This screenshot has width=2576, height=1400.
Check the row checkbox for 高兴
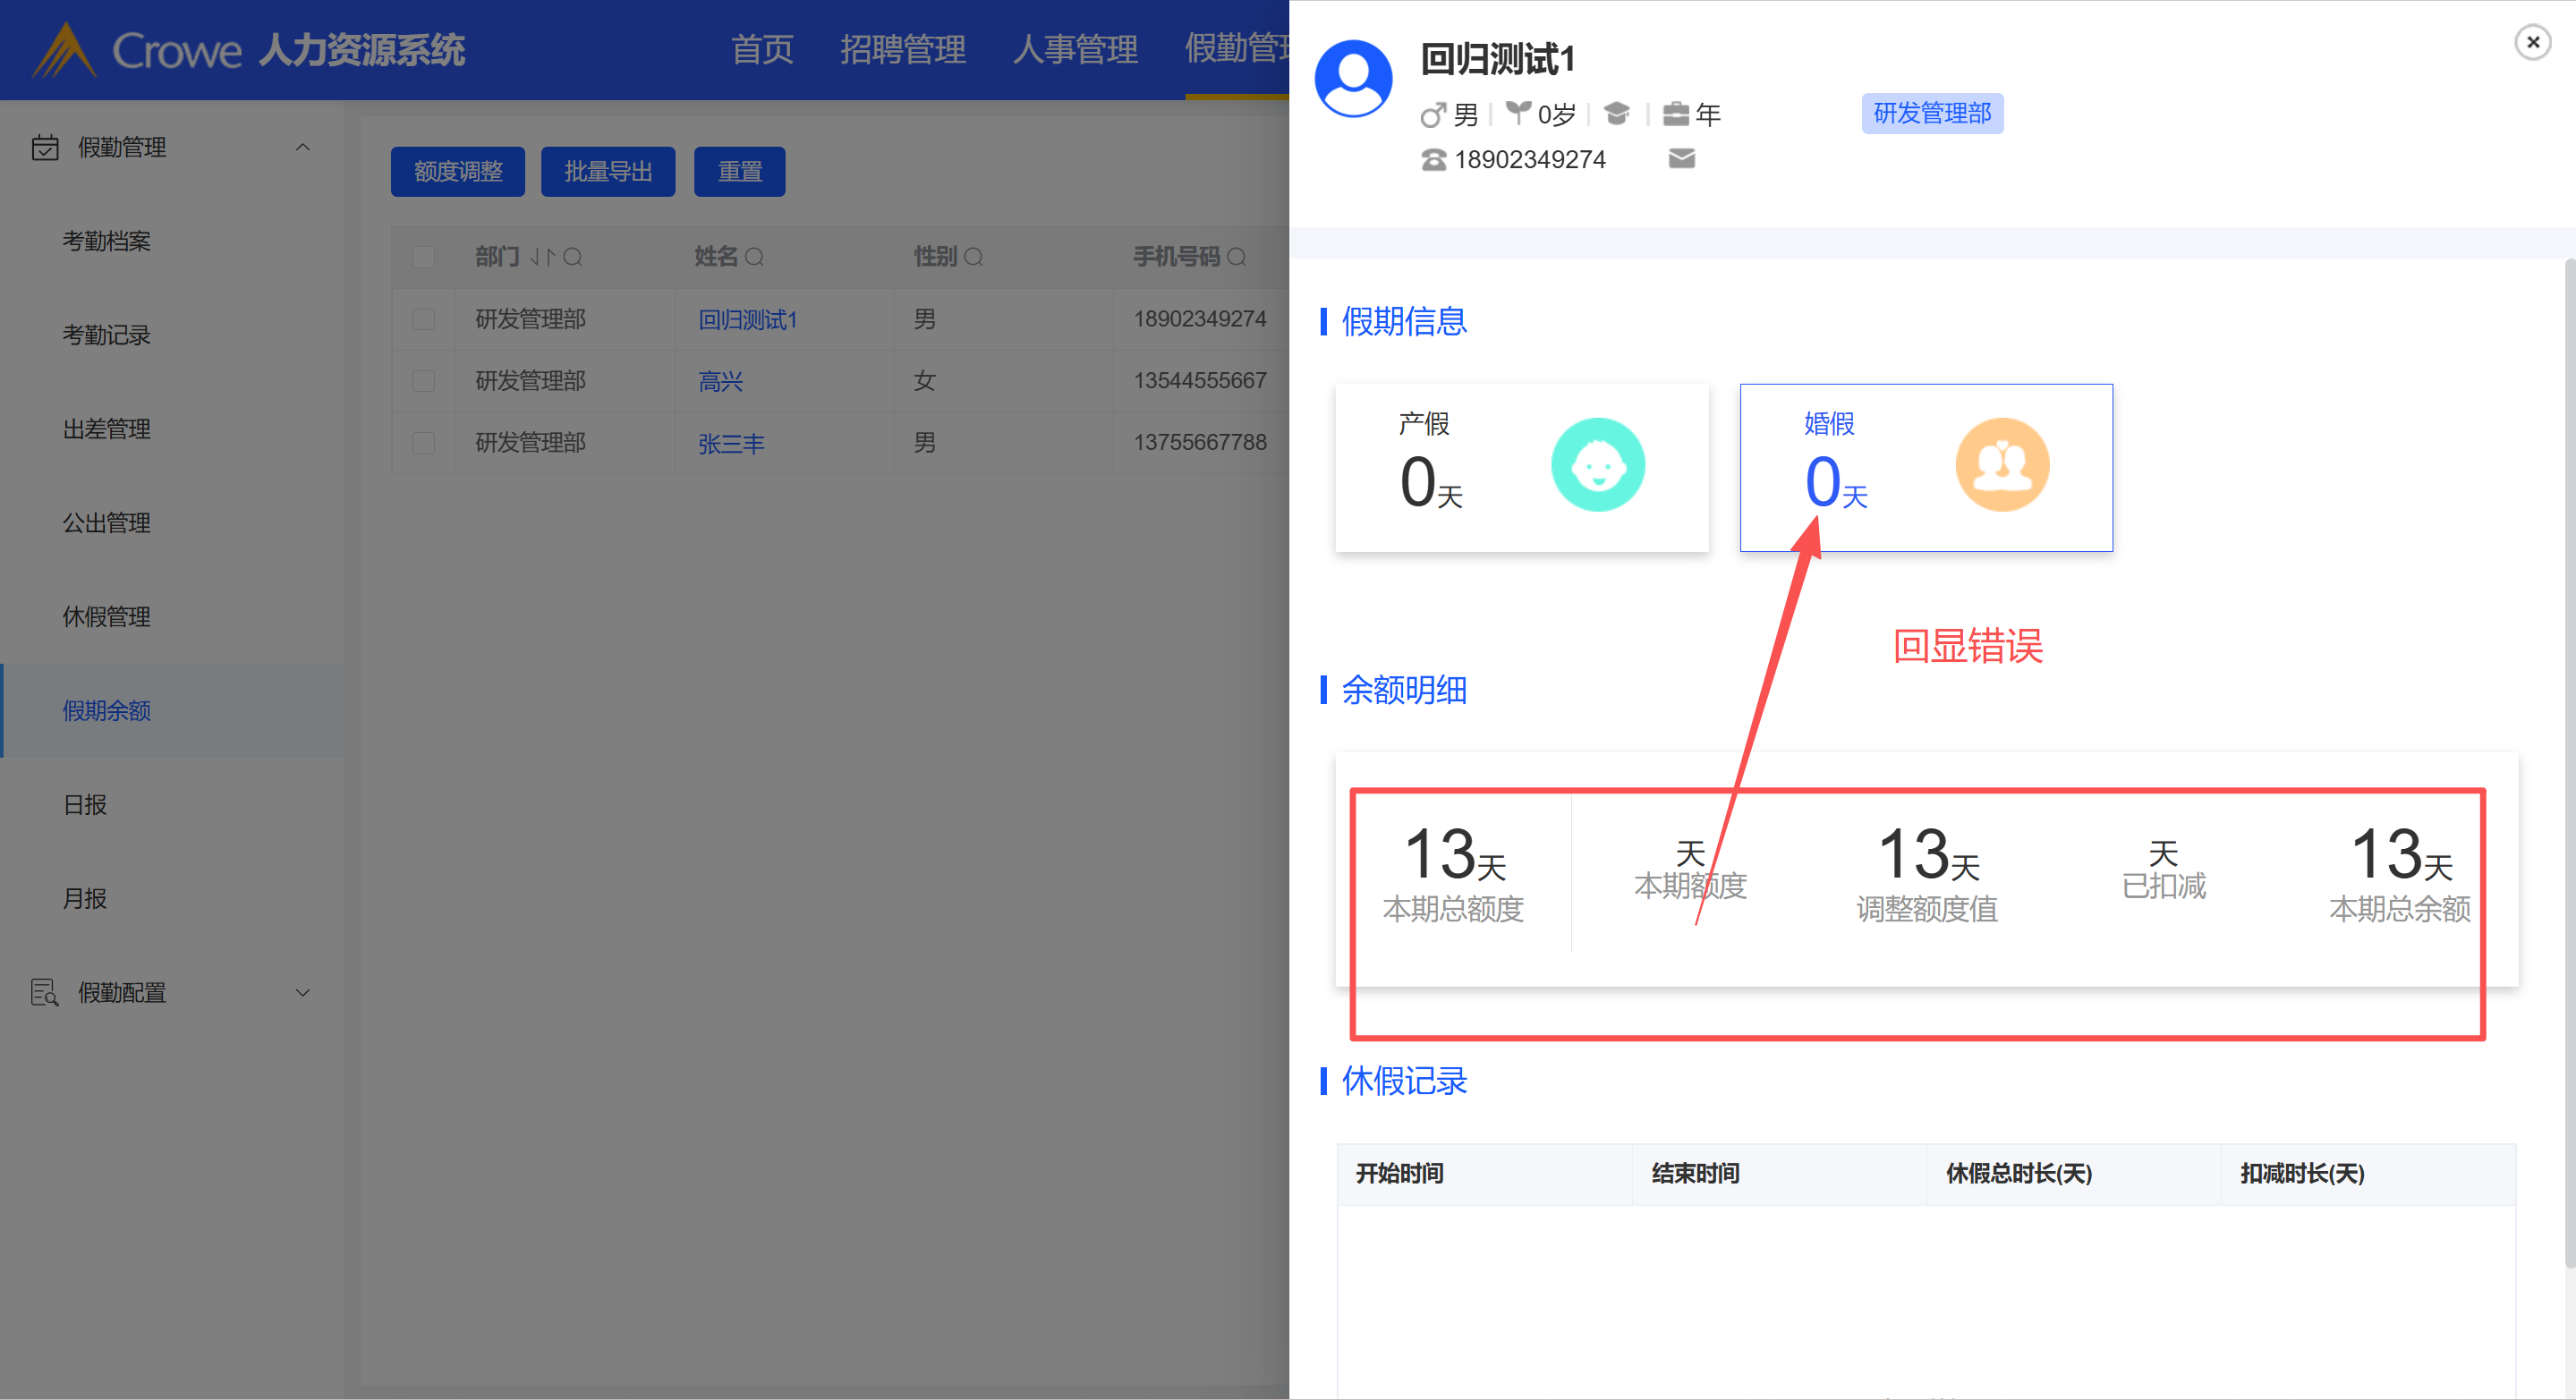423,381
